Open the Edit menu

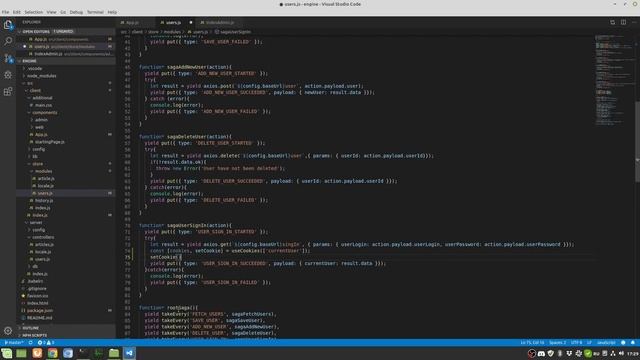(17, 12)
